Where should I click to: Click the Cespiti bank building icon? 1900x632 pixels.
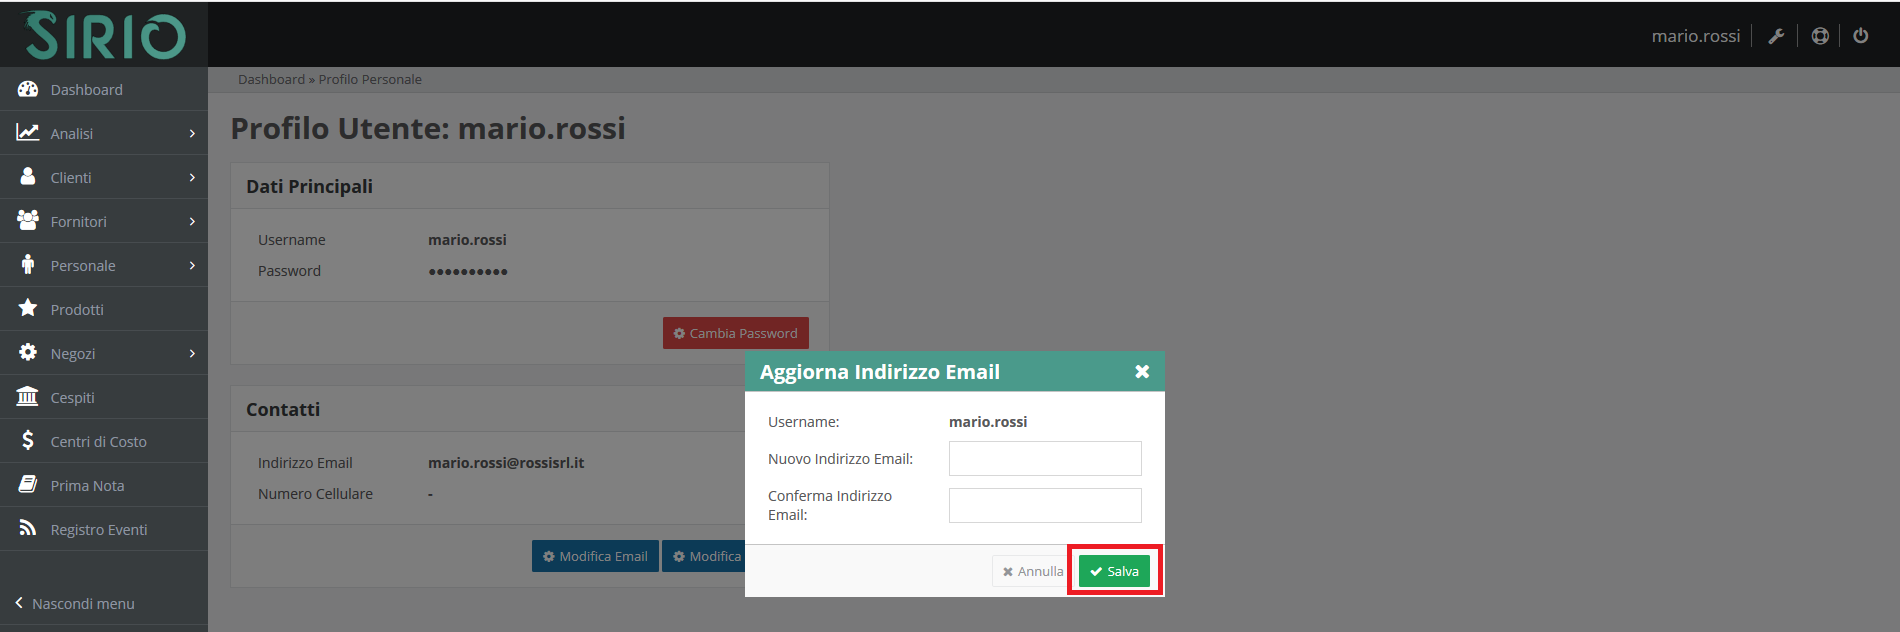pos(28,396)
